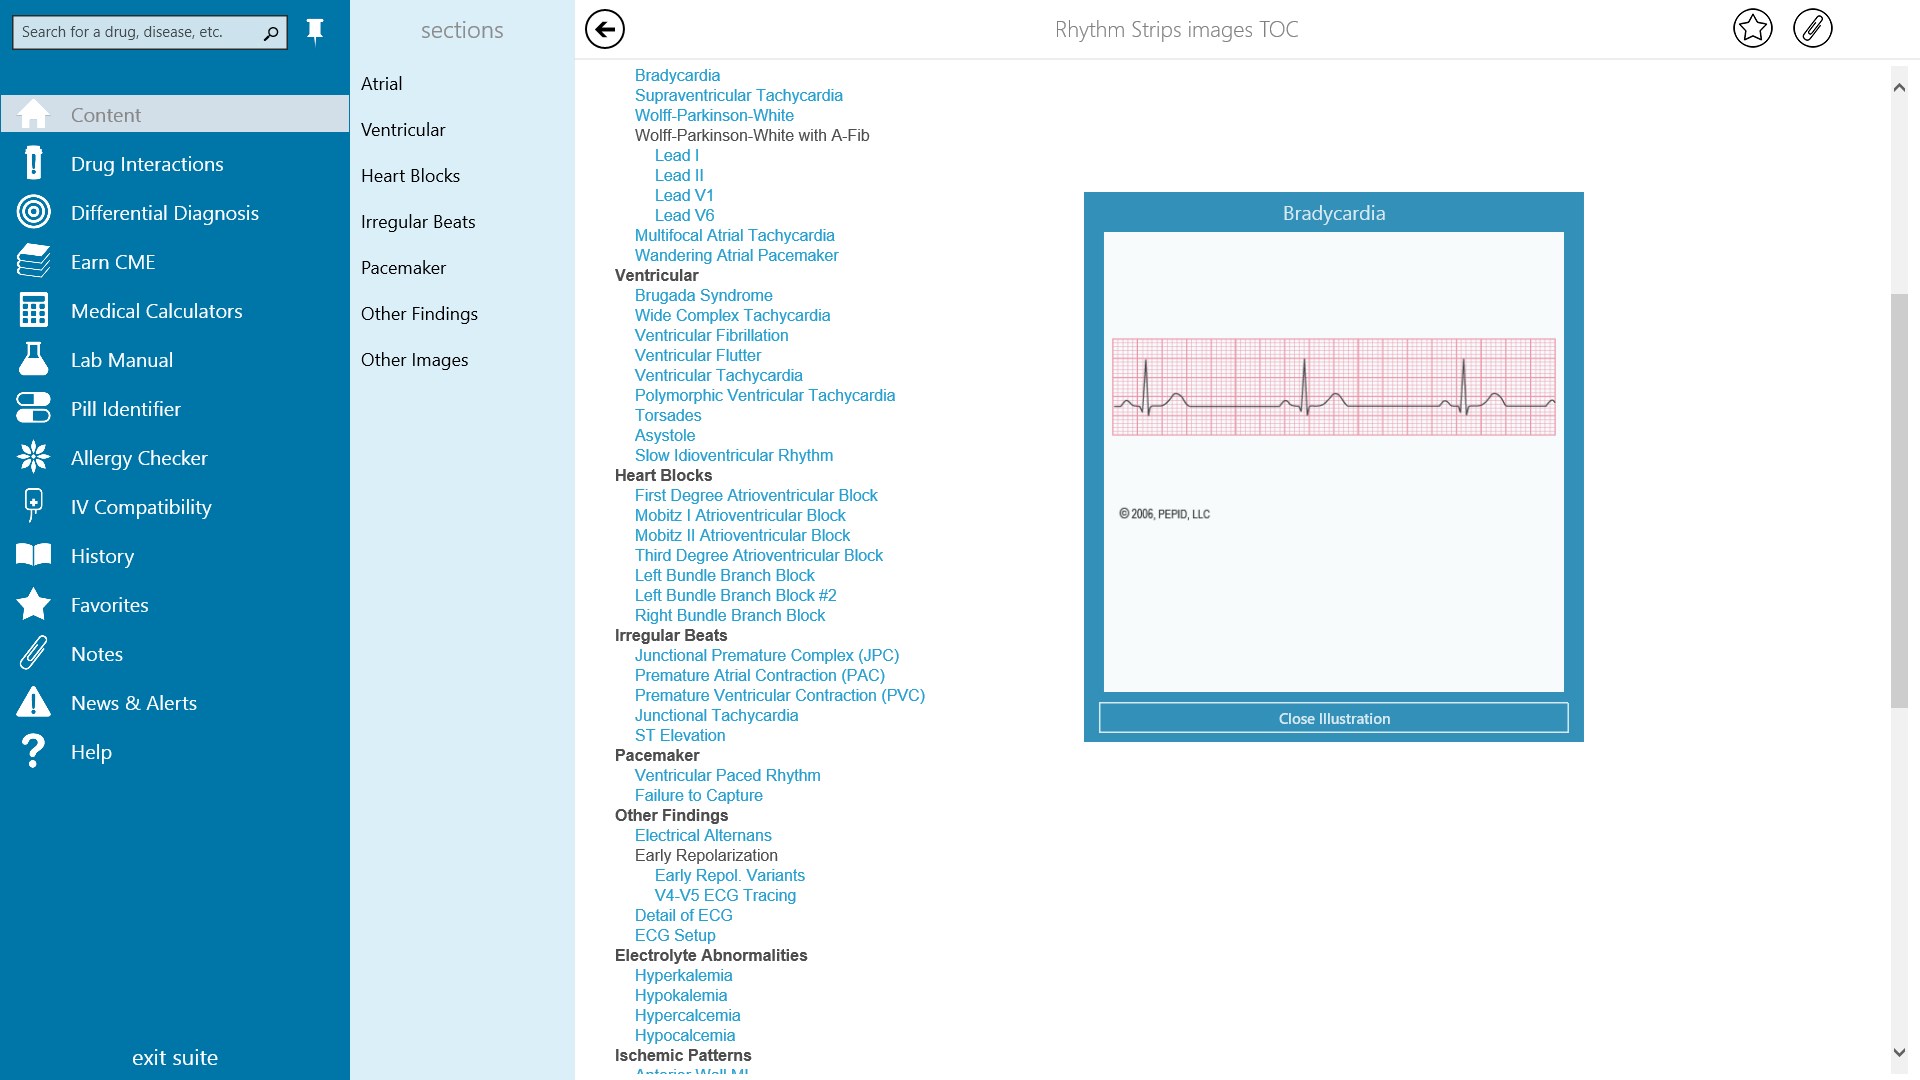Open the Torsades rhythm strip link

click(x=667, y=416)
